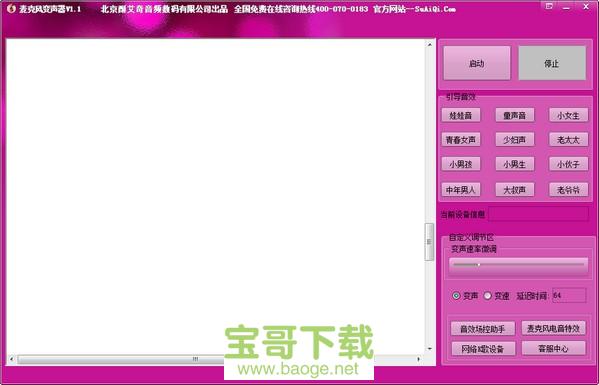The height and width of the screenshot is (385, 599).
Task: Click the vertical scrollbar up arrow
Action: tap(429, 45)
